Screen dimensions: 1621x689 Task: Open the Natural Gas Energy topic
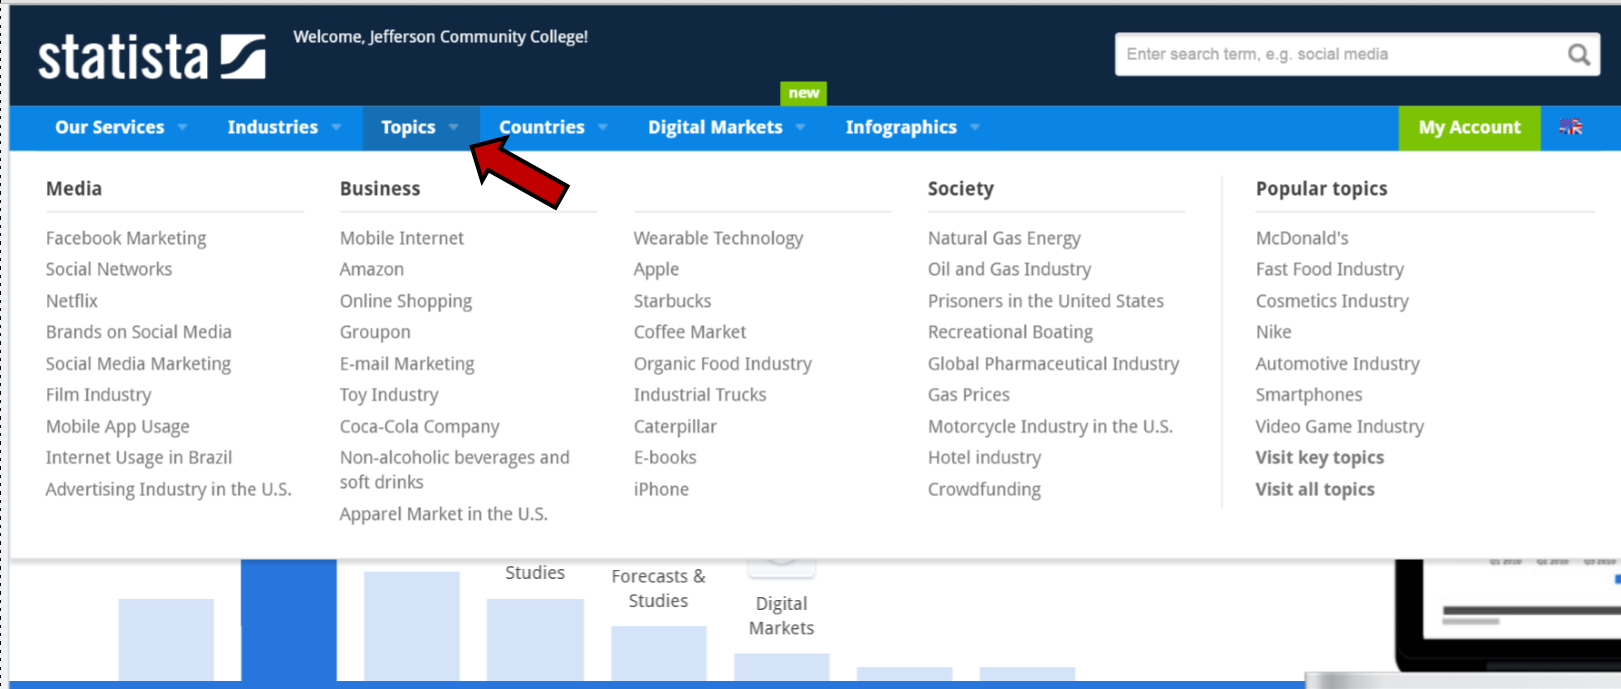1004,238
